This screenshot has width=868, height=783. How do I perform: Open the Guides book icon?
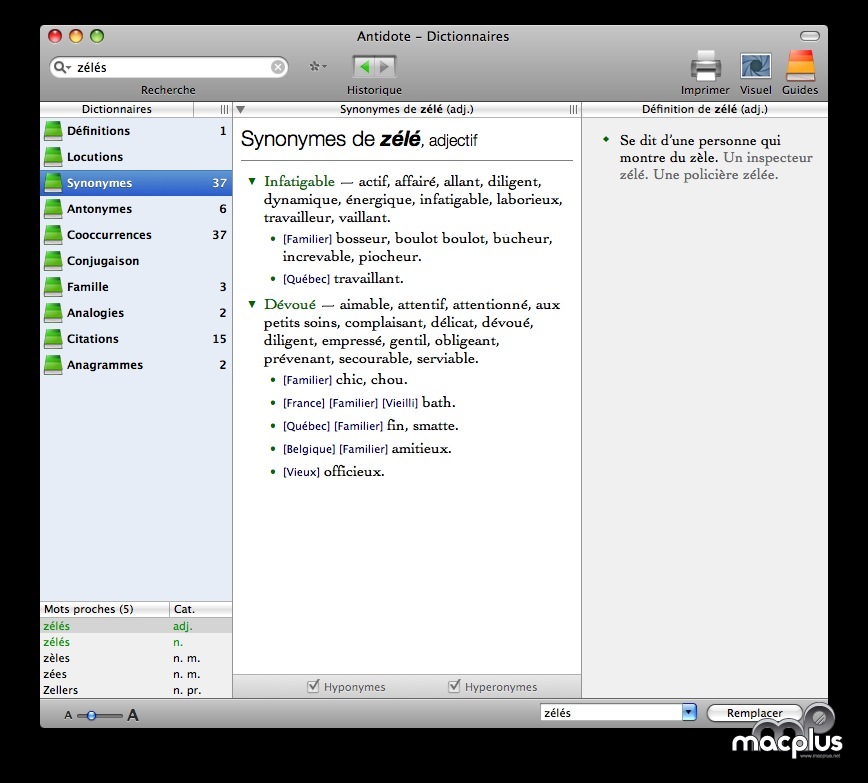point(800,66)
